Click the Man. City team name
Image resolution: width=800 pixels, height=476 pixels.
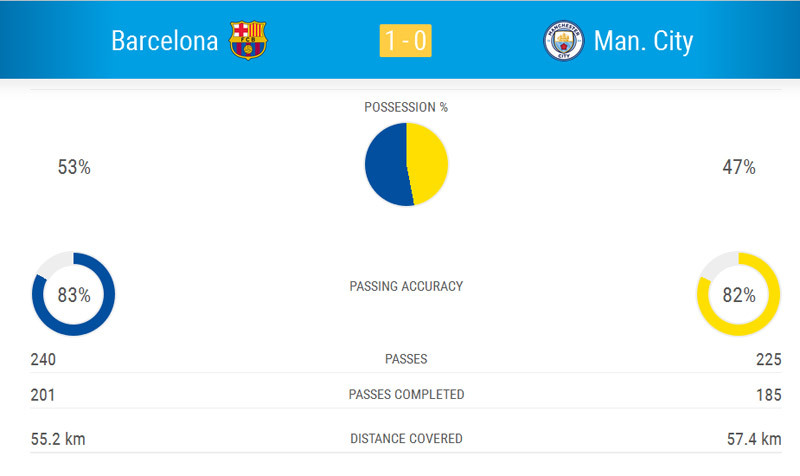(643, 41)
